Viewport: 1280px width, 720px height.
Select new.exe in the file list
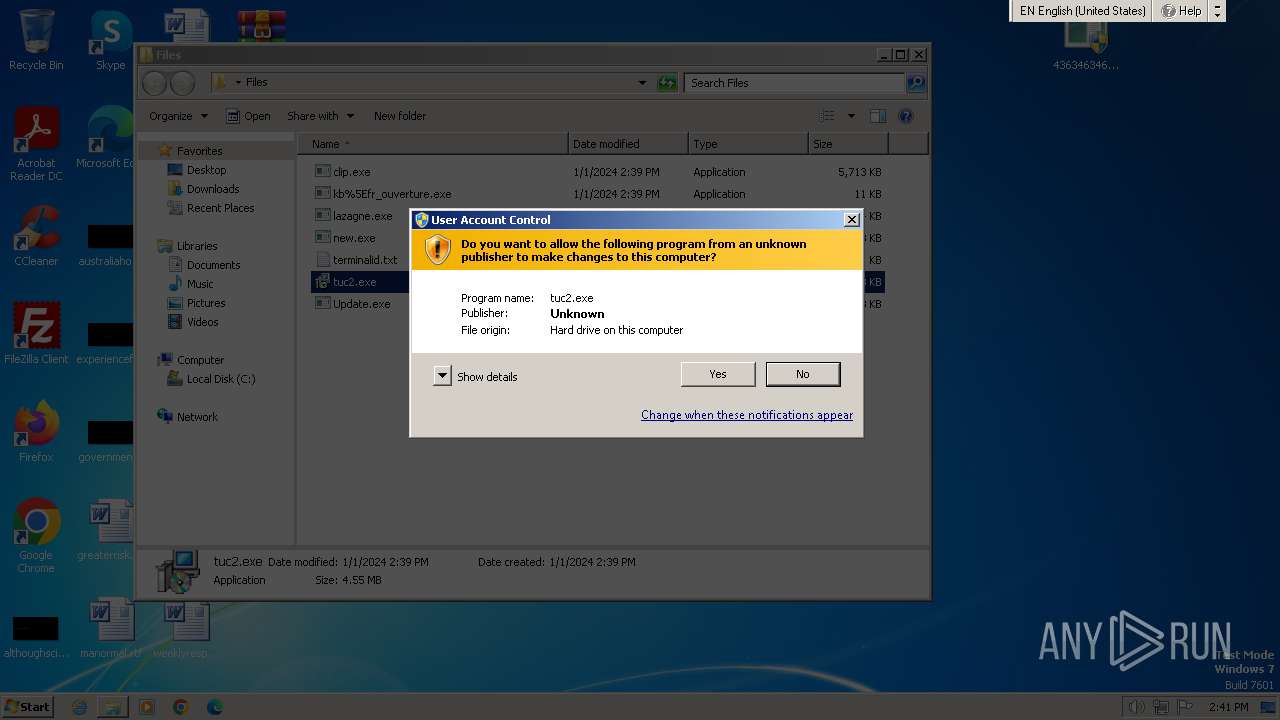354,238
